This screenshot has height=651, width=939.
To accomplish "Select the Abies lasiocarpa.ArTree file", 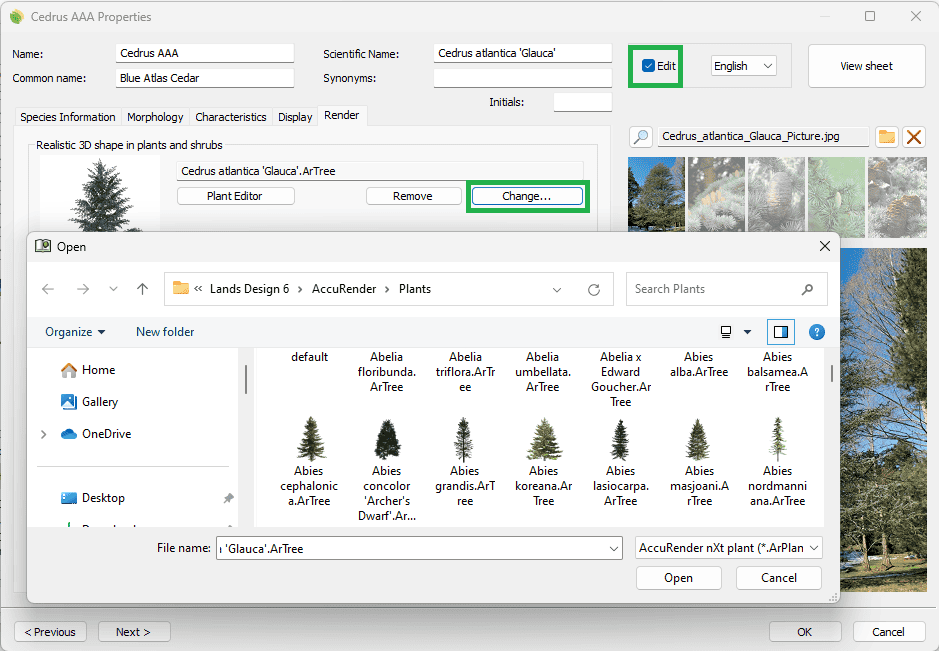I will (x=620, y=462).
